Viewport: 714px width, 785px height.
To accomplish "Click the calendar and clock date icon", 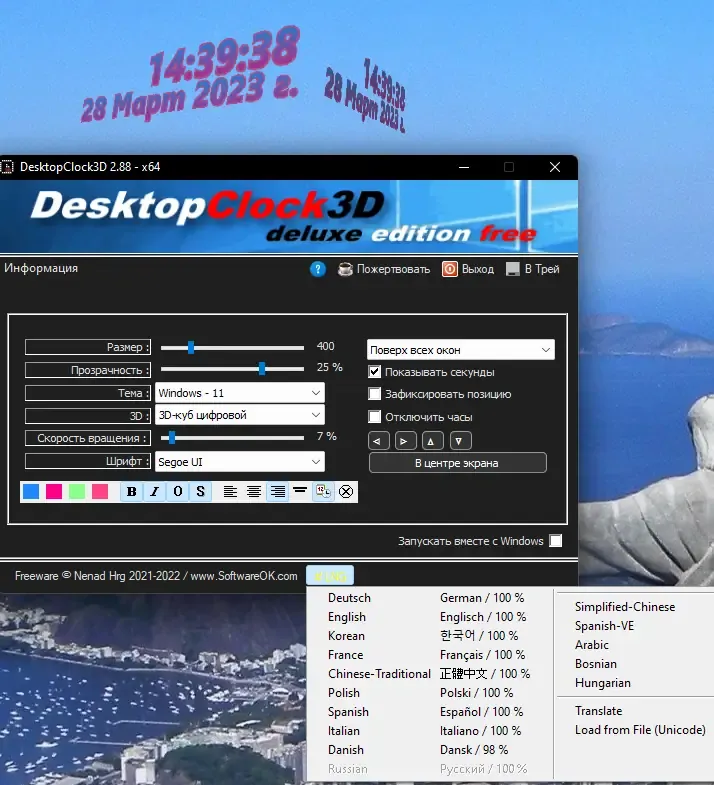I will point(323,492).
